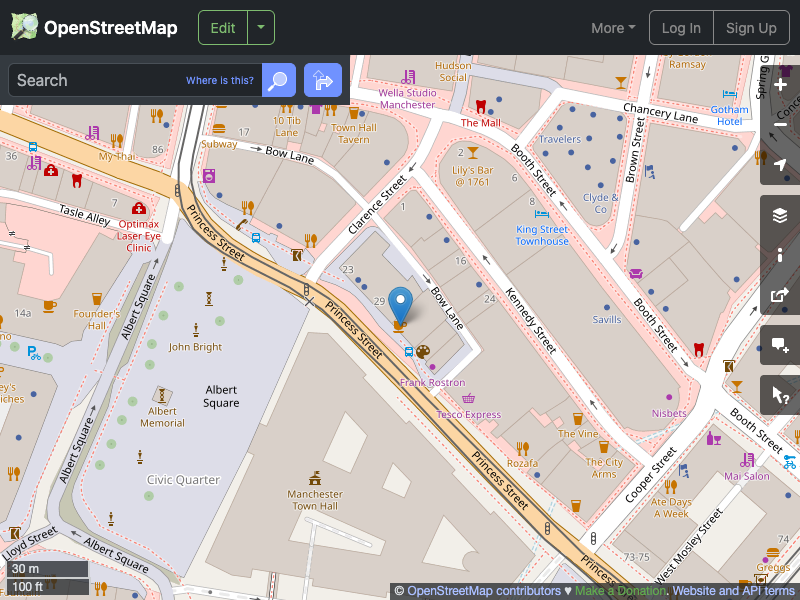Open the Where is this? link
The image size is (800, 600).
219,80
